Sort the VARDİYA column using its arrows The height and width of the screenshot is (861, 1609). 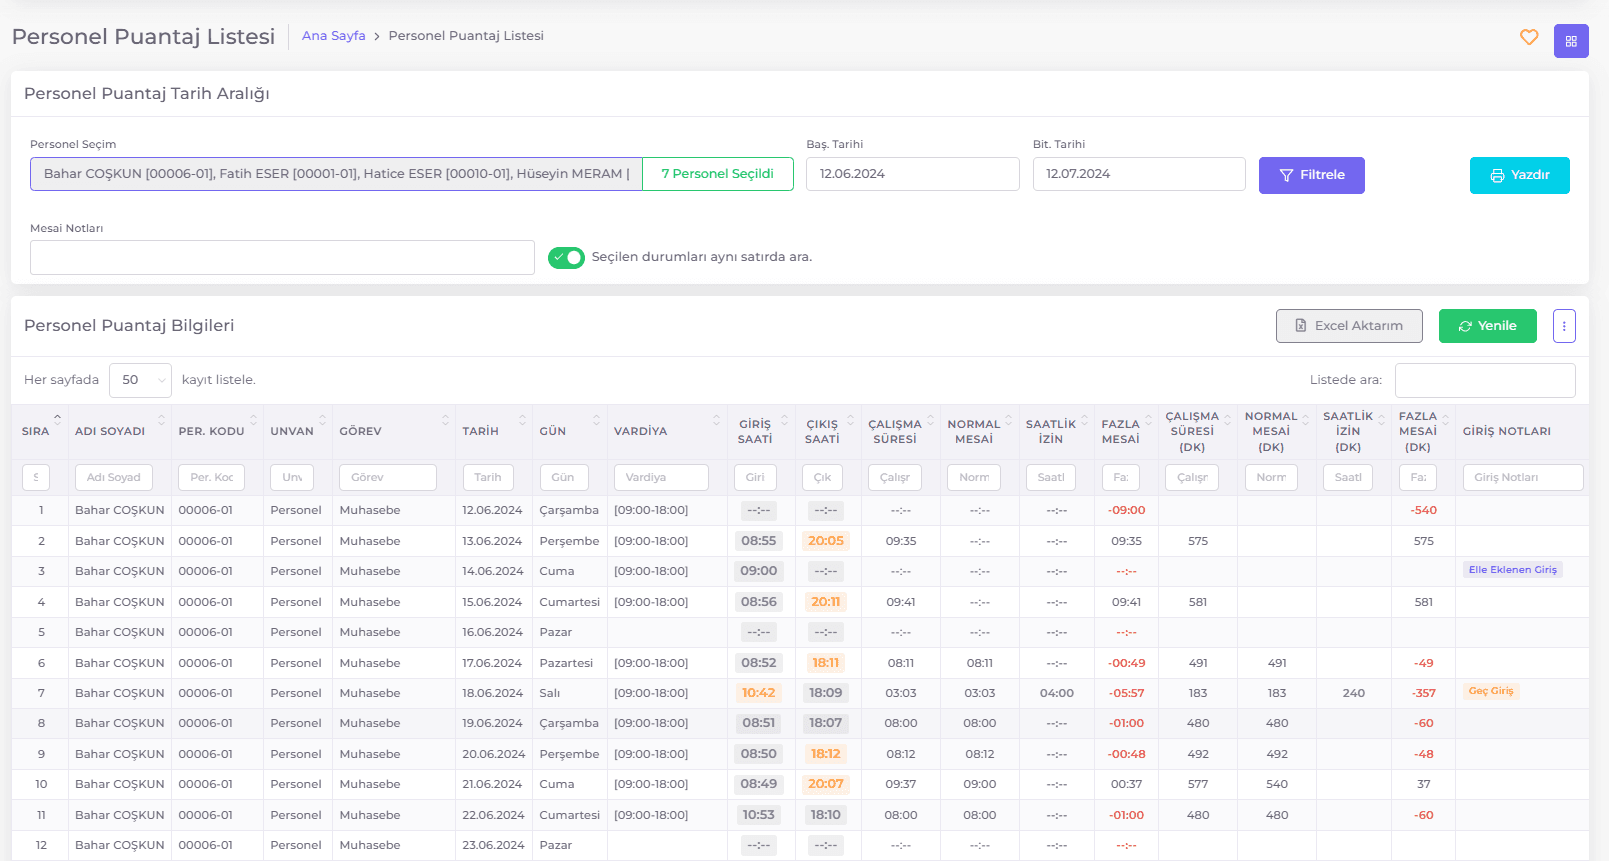click(717, 420)
